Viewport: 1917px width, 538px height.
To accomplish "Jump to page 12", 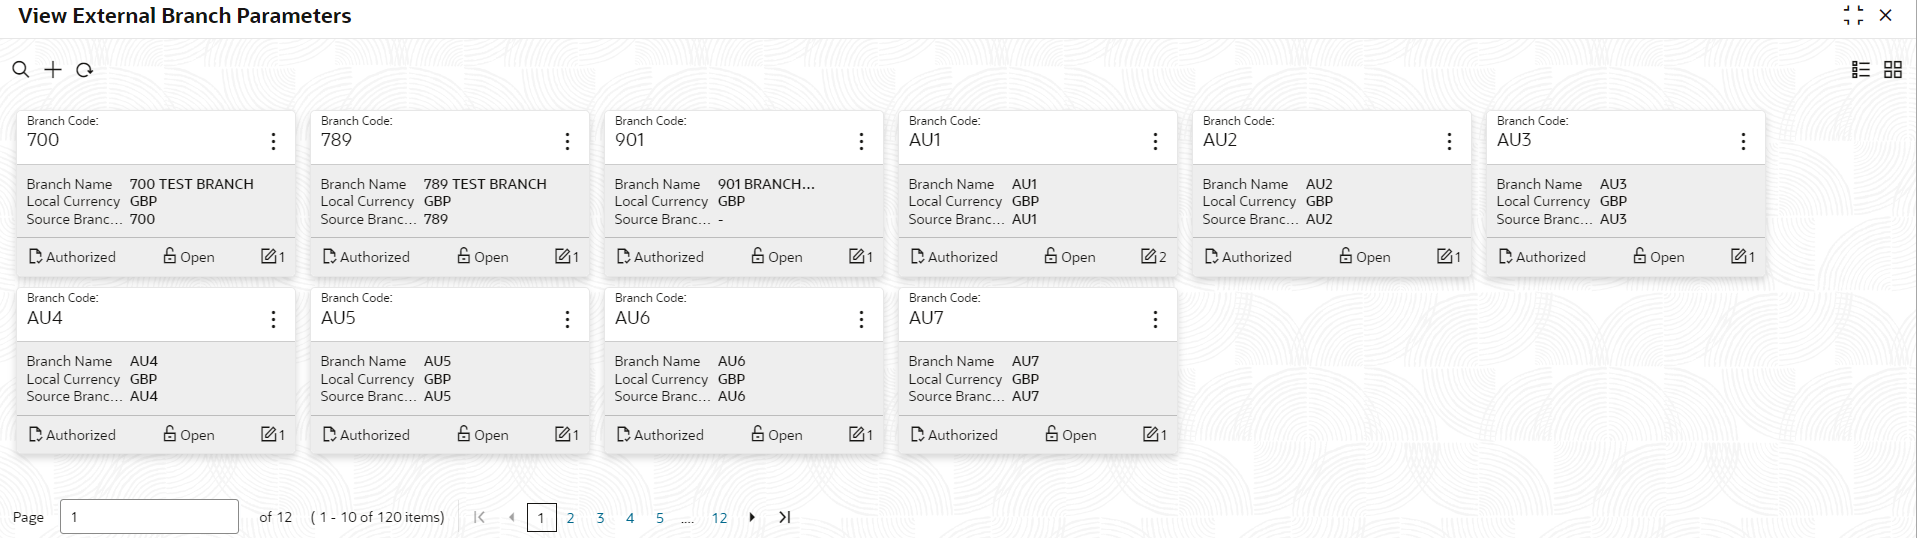I will [x=719, y=518].
